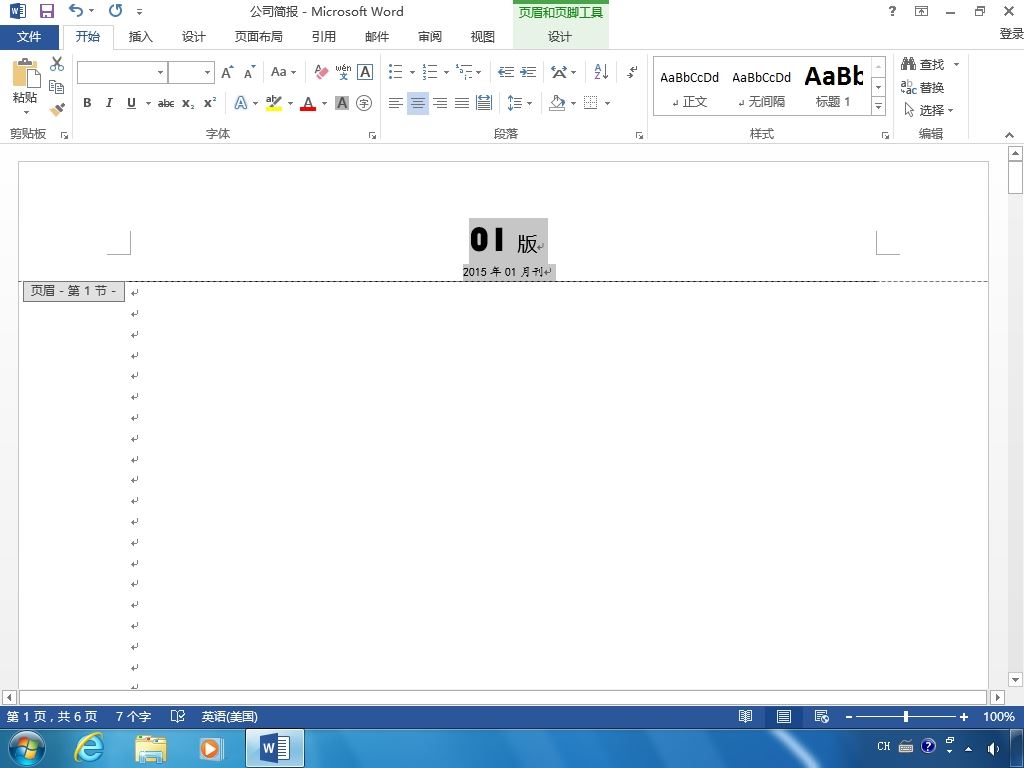Screen dimensions: 1024x768
Task: Click the zoom slider handle
Action: [x=906, y=716]
